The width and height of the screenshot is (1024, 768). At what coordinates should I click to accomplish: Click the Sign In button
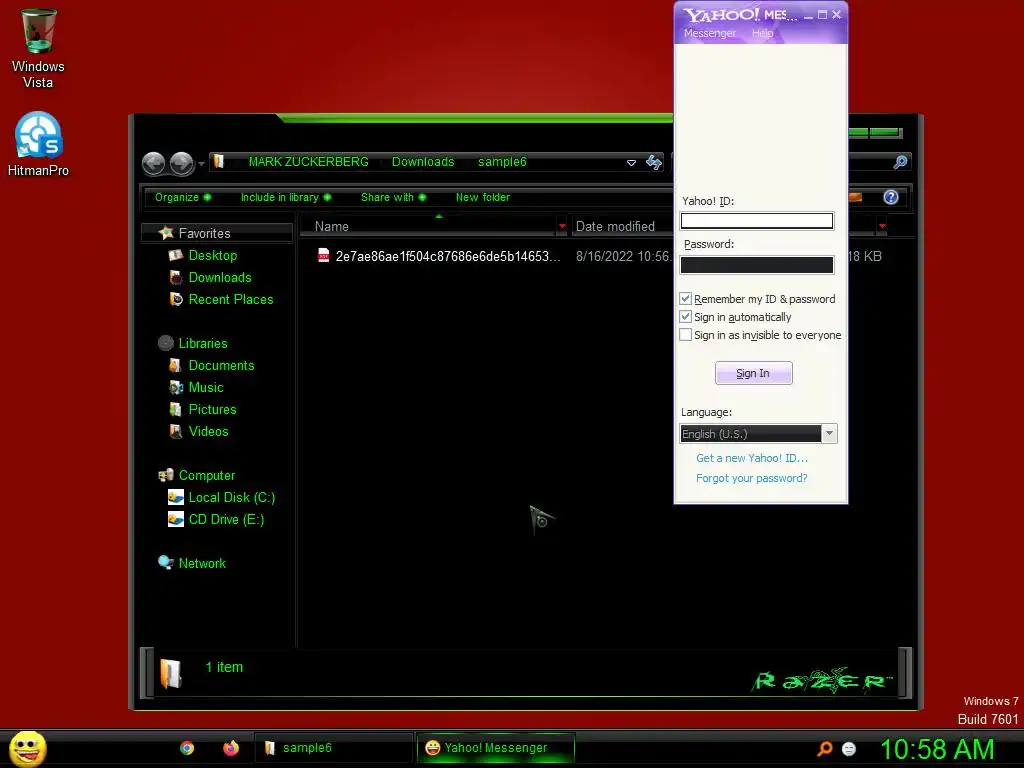(x=753, y=373)
